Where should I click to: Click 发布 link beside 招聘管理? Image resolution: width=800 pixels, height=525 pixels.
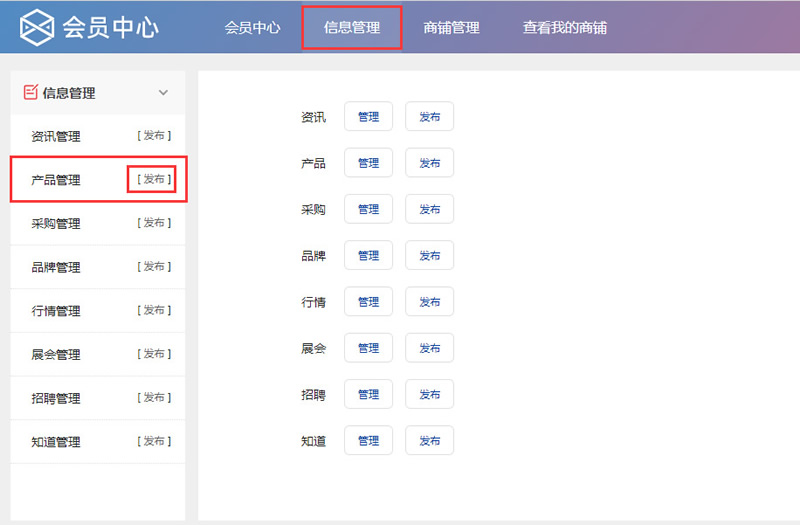point(153,398)
